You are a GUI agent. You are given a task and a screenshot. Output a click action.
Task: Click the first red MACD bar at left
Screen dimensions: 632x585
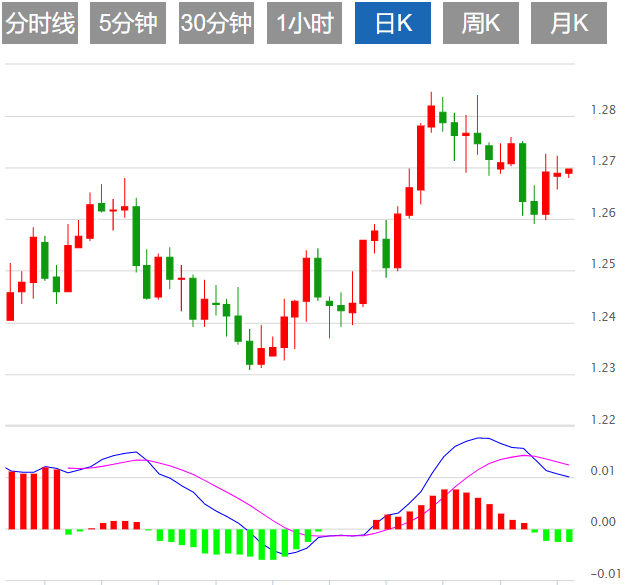(12, 500)
